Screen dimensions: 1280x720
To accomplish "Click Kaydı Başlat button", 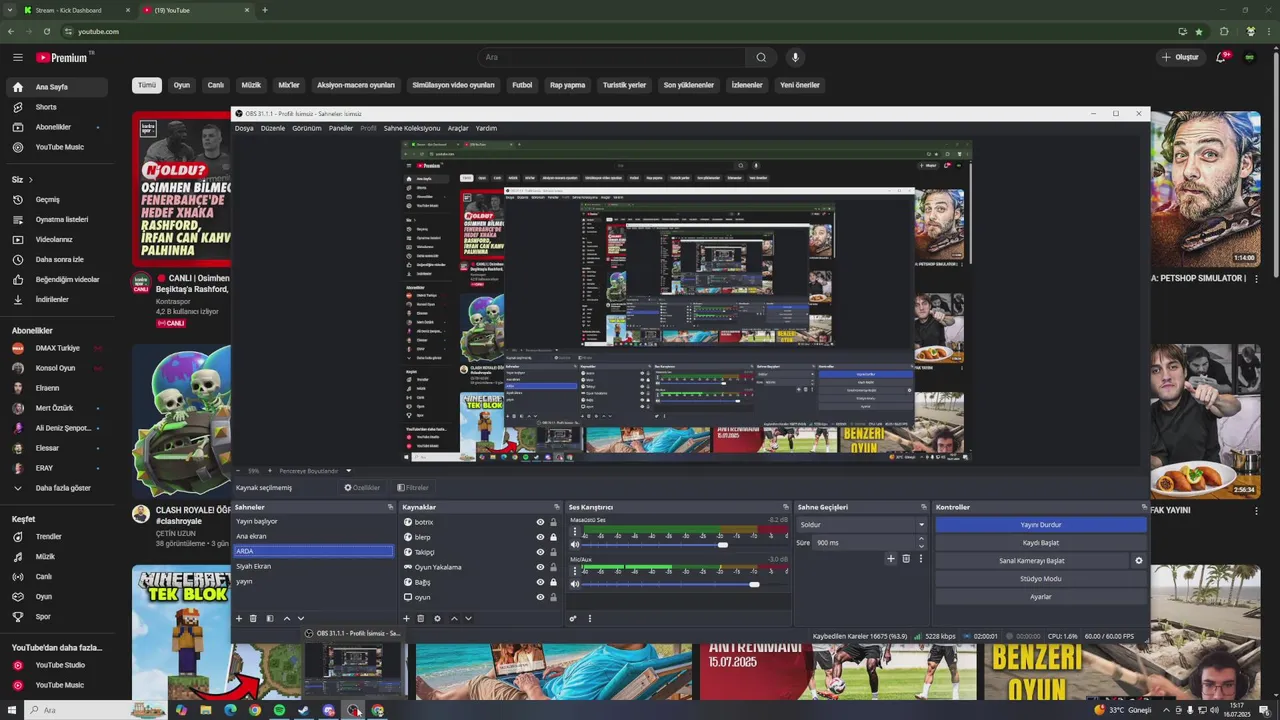I will click(1041, 543).
